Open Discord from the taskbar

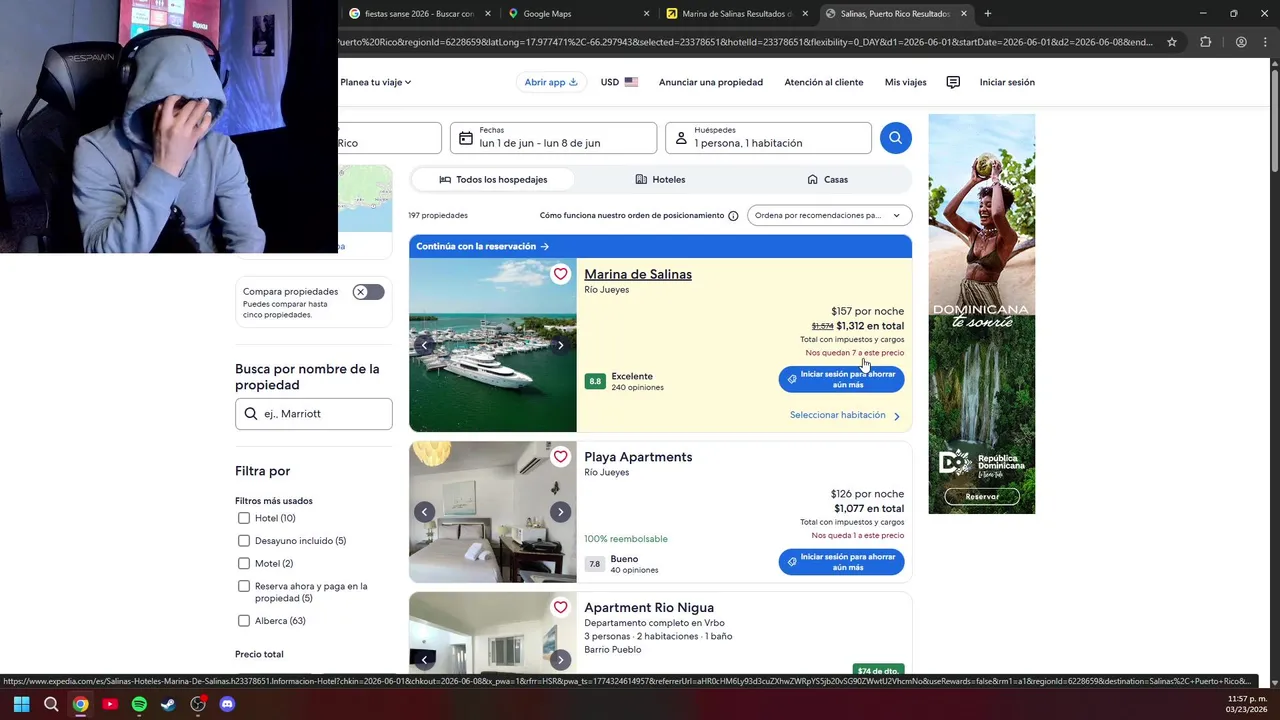coord(227,704)
